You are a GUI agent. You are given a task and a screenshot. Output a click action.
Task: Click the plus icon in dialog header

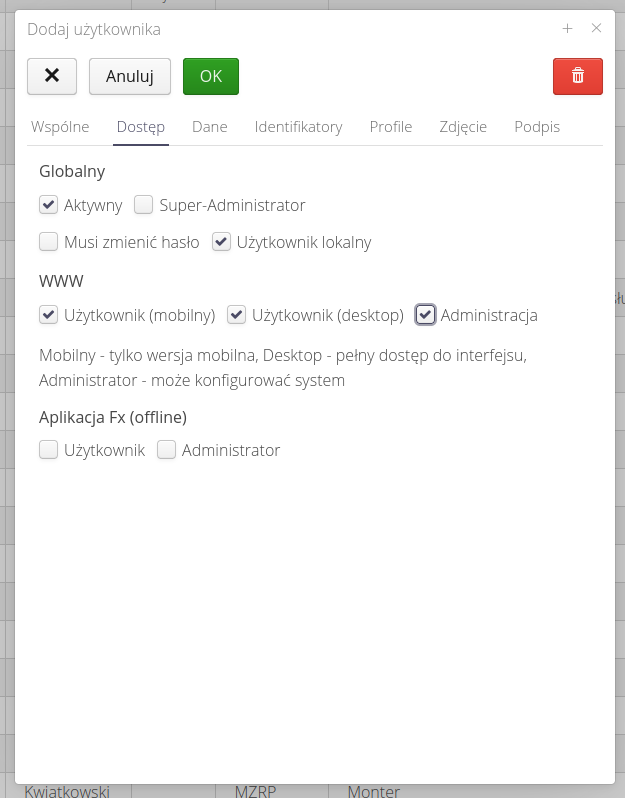567,29
